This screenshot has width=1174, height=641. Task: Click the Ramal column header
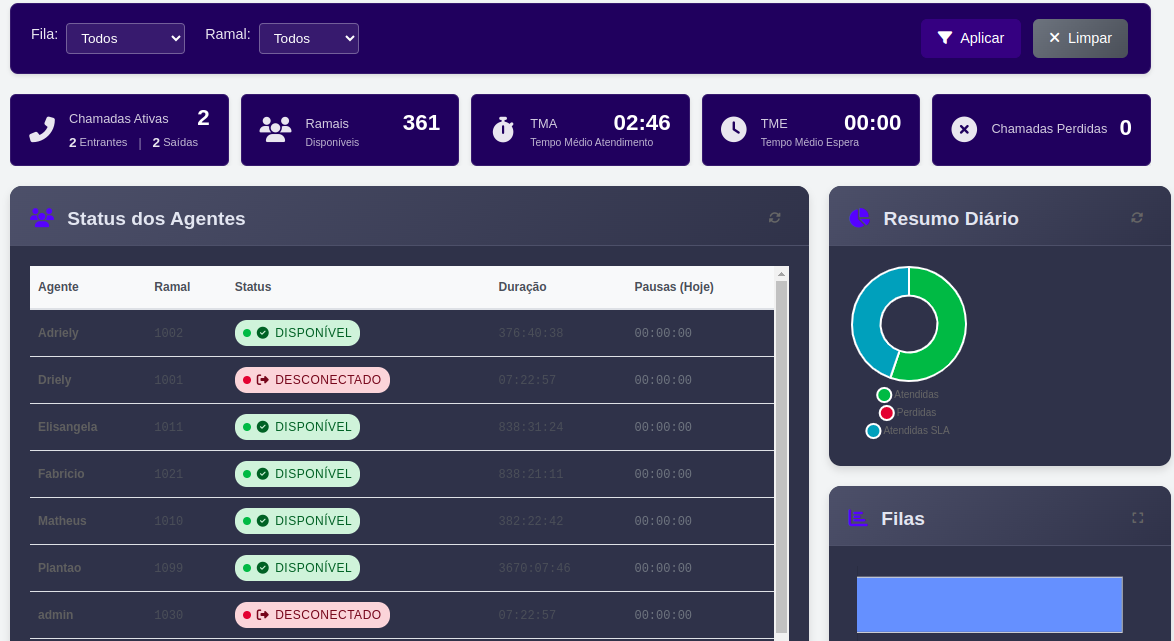click(x=172, y=287)
